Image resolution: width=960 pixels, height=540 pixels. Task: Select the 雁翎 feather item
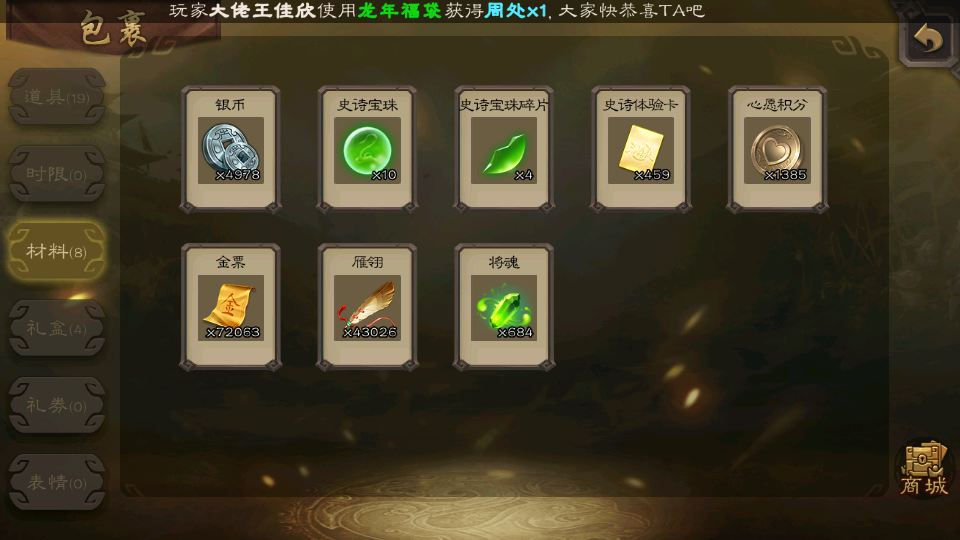[367, 307]
